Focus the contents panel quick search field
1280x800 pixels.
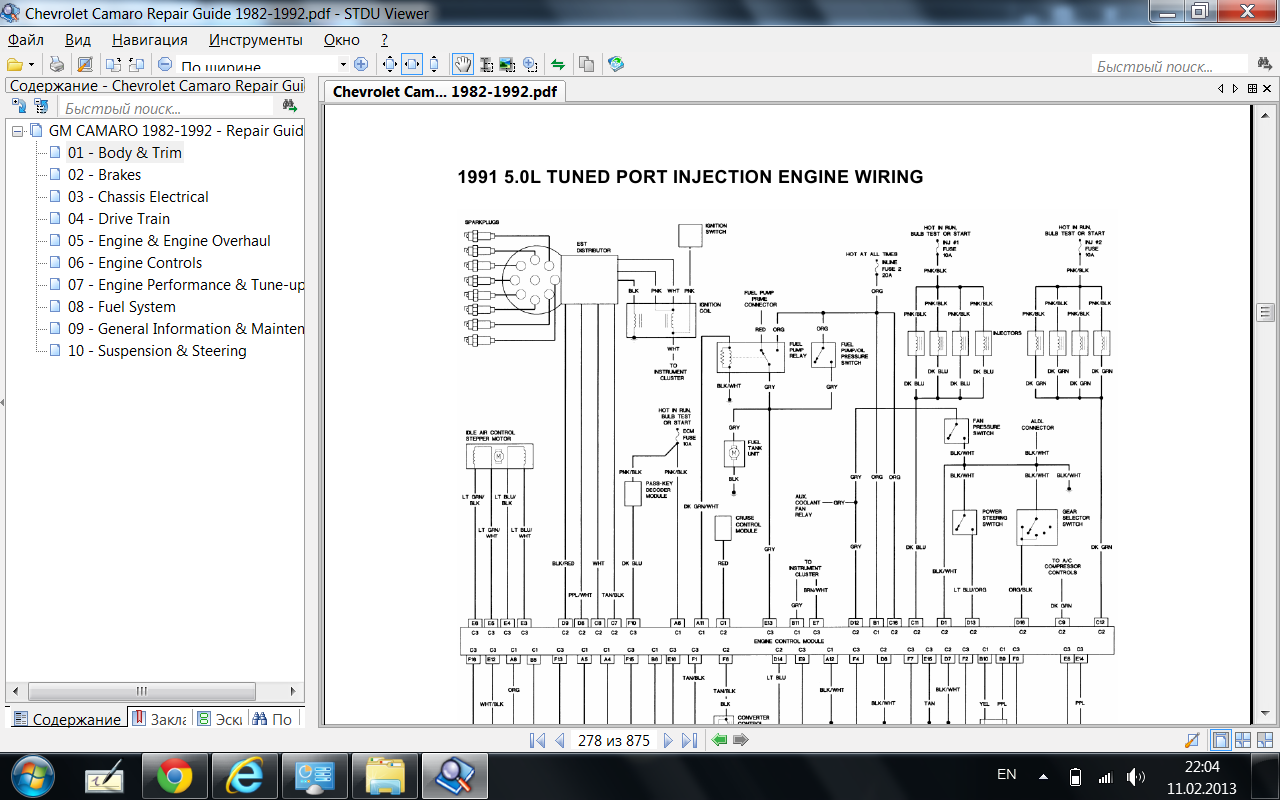[x=165, y=108]
